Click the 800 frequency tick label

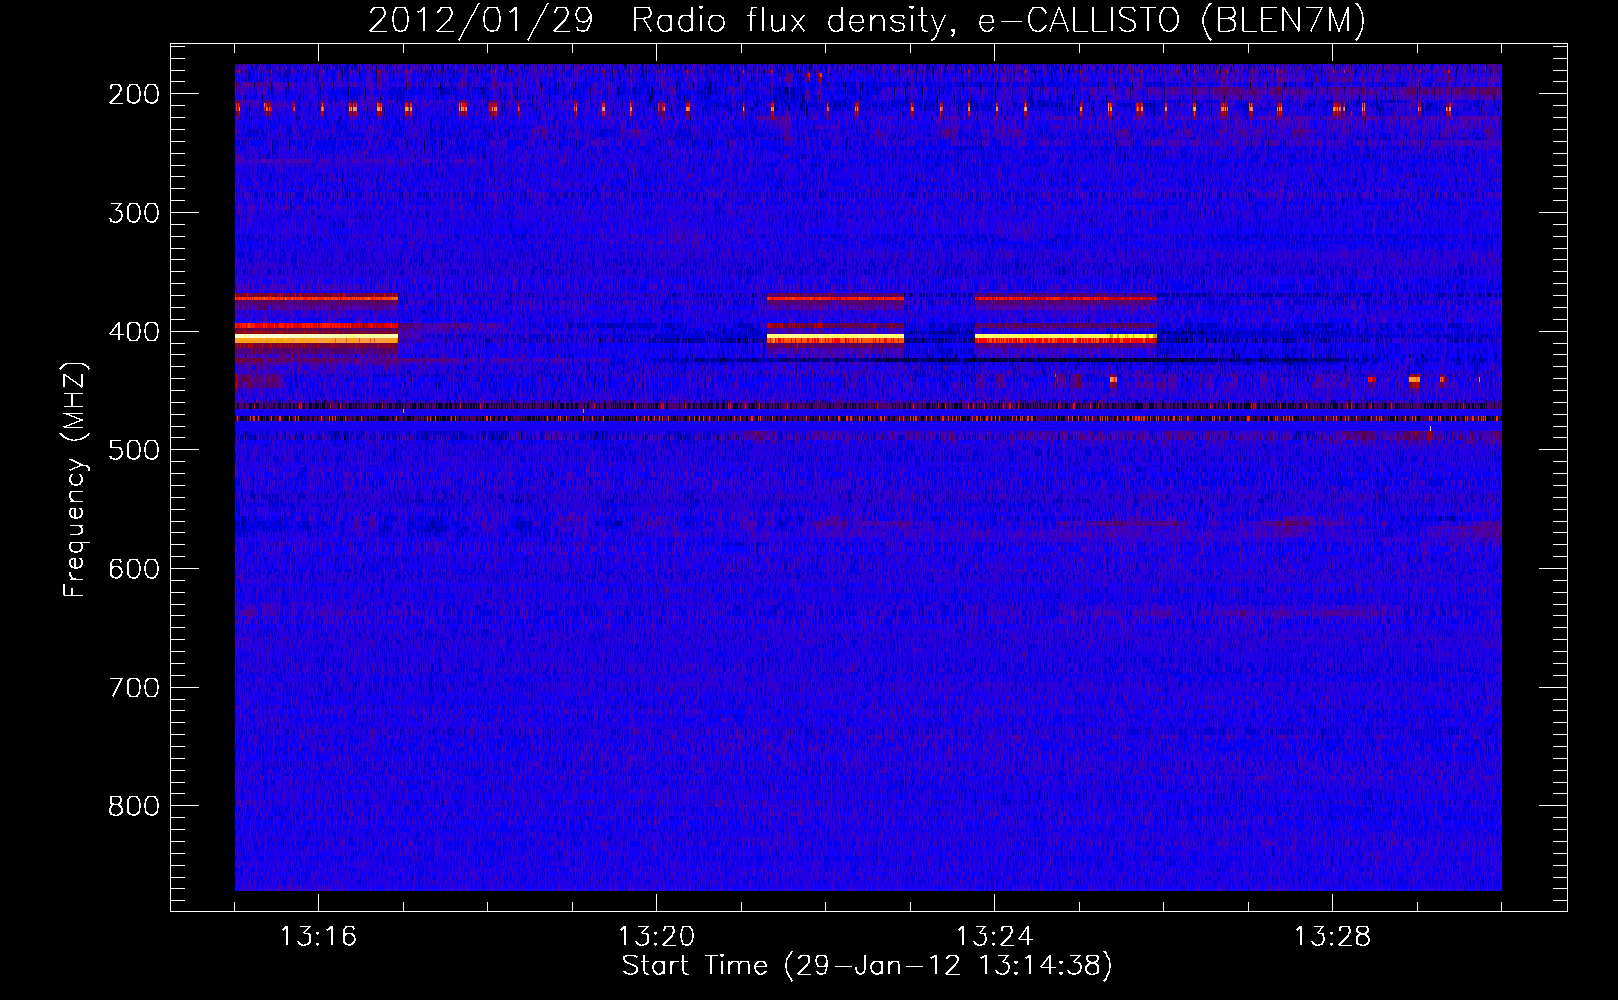click(134, 806)
